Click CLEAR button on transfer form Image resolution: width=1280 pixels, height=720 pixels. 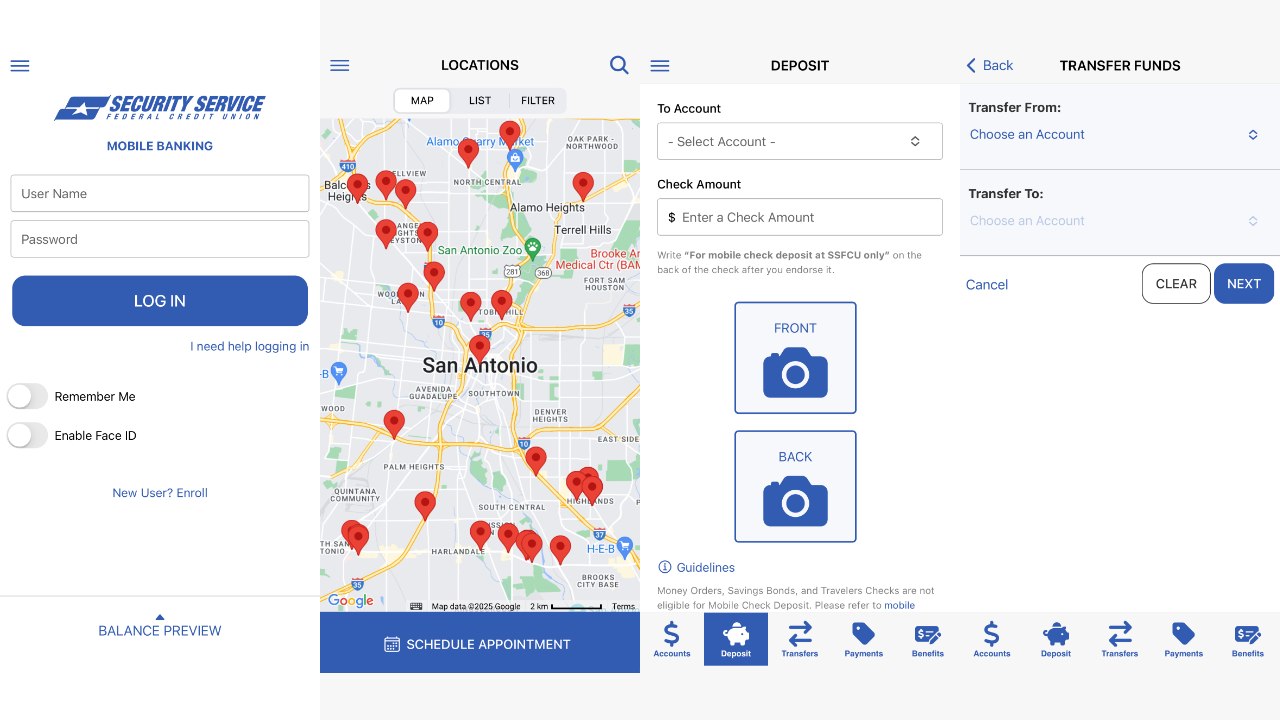tap(1176, 284)
